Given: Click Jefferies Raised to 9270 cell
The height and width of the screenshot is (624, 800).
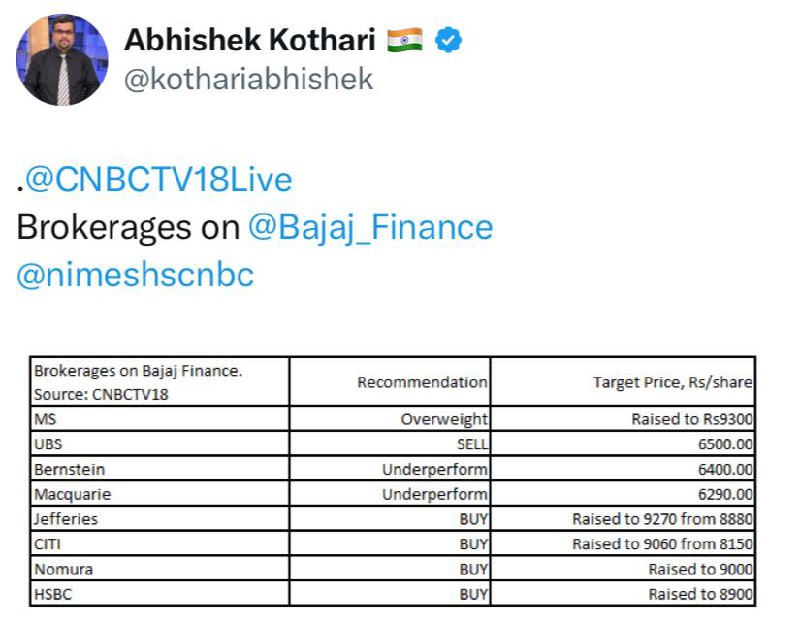Looking at the screenshot, I should 622,519.
